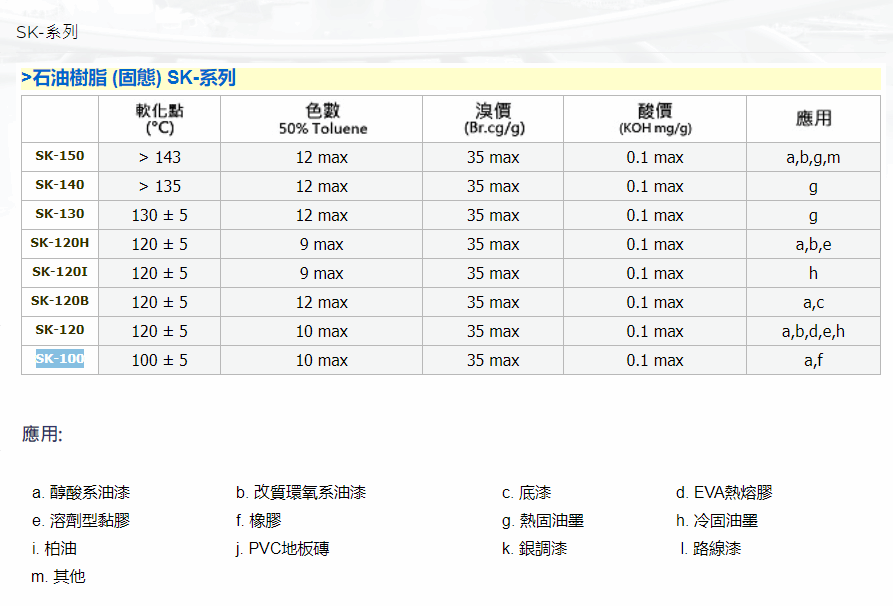This screenshot has height=606, width=893.
Task: Click the 酸價 (KOH mg/g) column header
Action: (x=655, y=119)
